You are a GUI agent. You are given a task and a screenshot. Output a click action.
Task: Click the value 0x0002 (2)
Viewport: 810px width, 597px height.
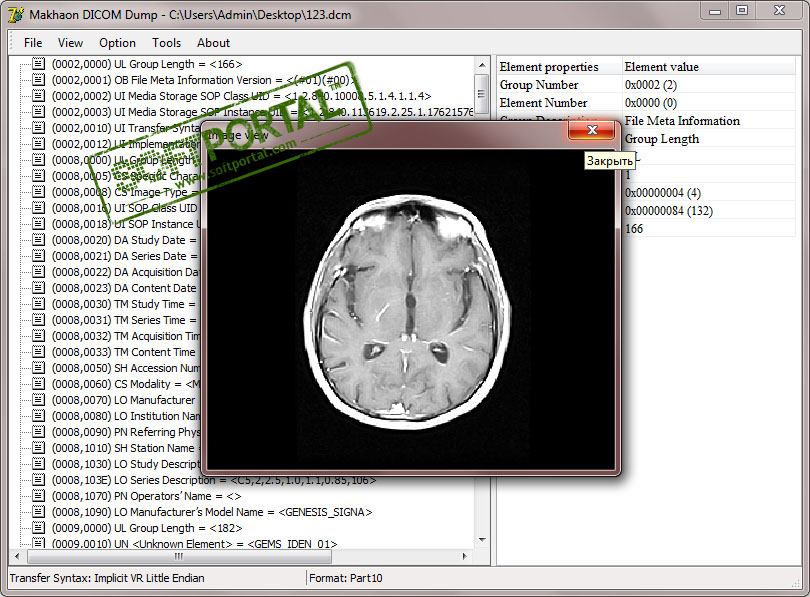650,85
